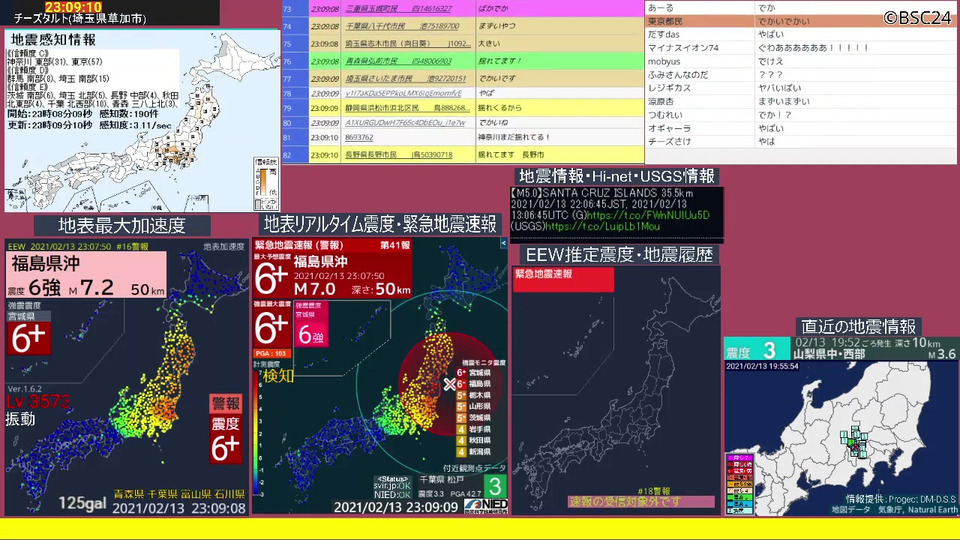Click the orange PGA : 103 label

(x=272, y=353)
